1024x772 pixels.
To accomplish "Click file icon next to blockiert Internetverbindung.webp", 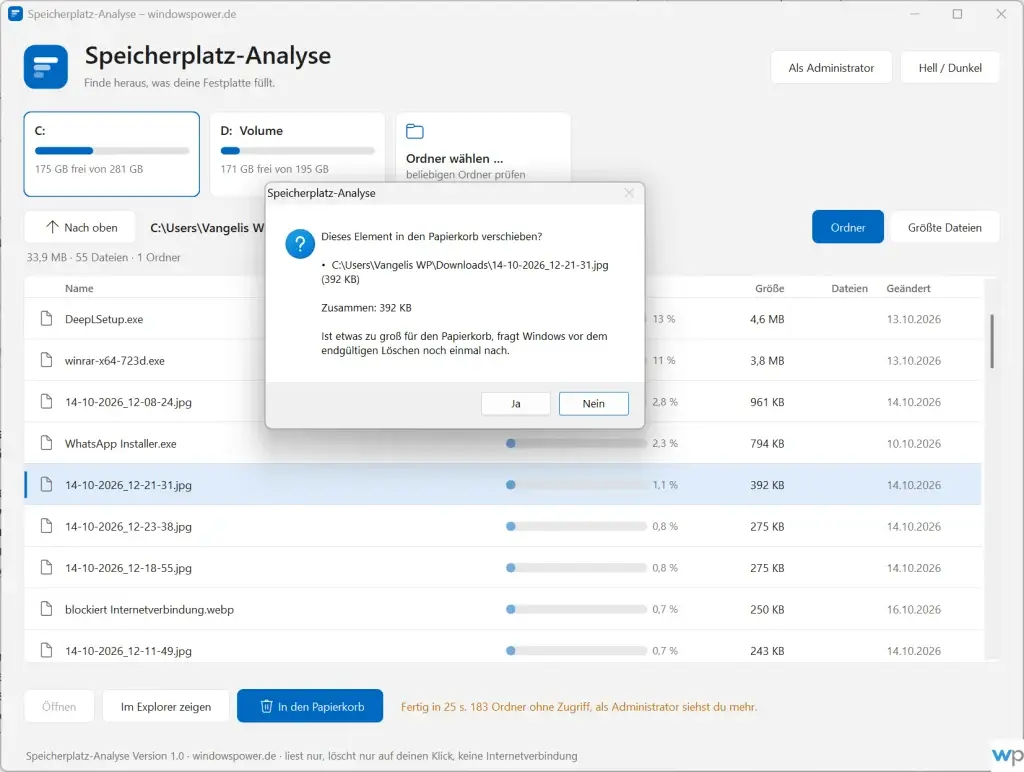I will point(46,609).
